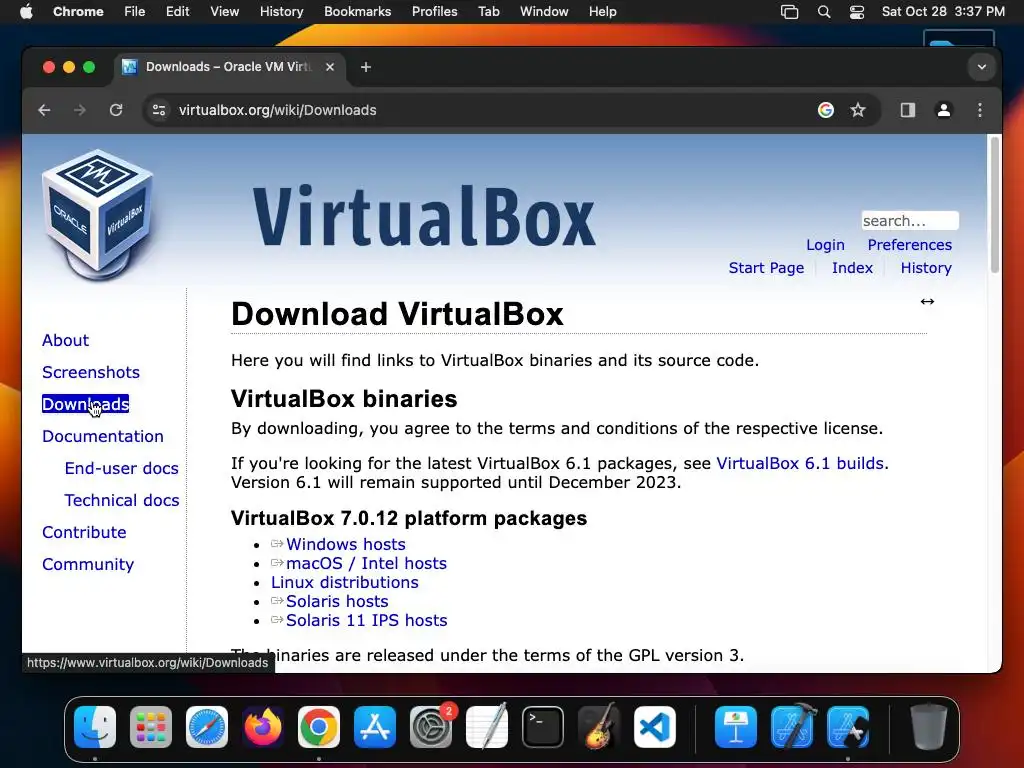Open the Technical docs link
This screenshot has width=1024, height=768.
click(121, 500)
